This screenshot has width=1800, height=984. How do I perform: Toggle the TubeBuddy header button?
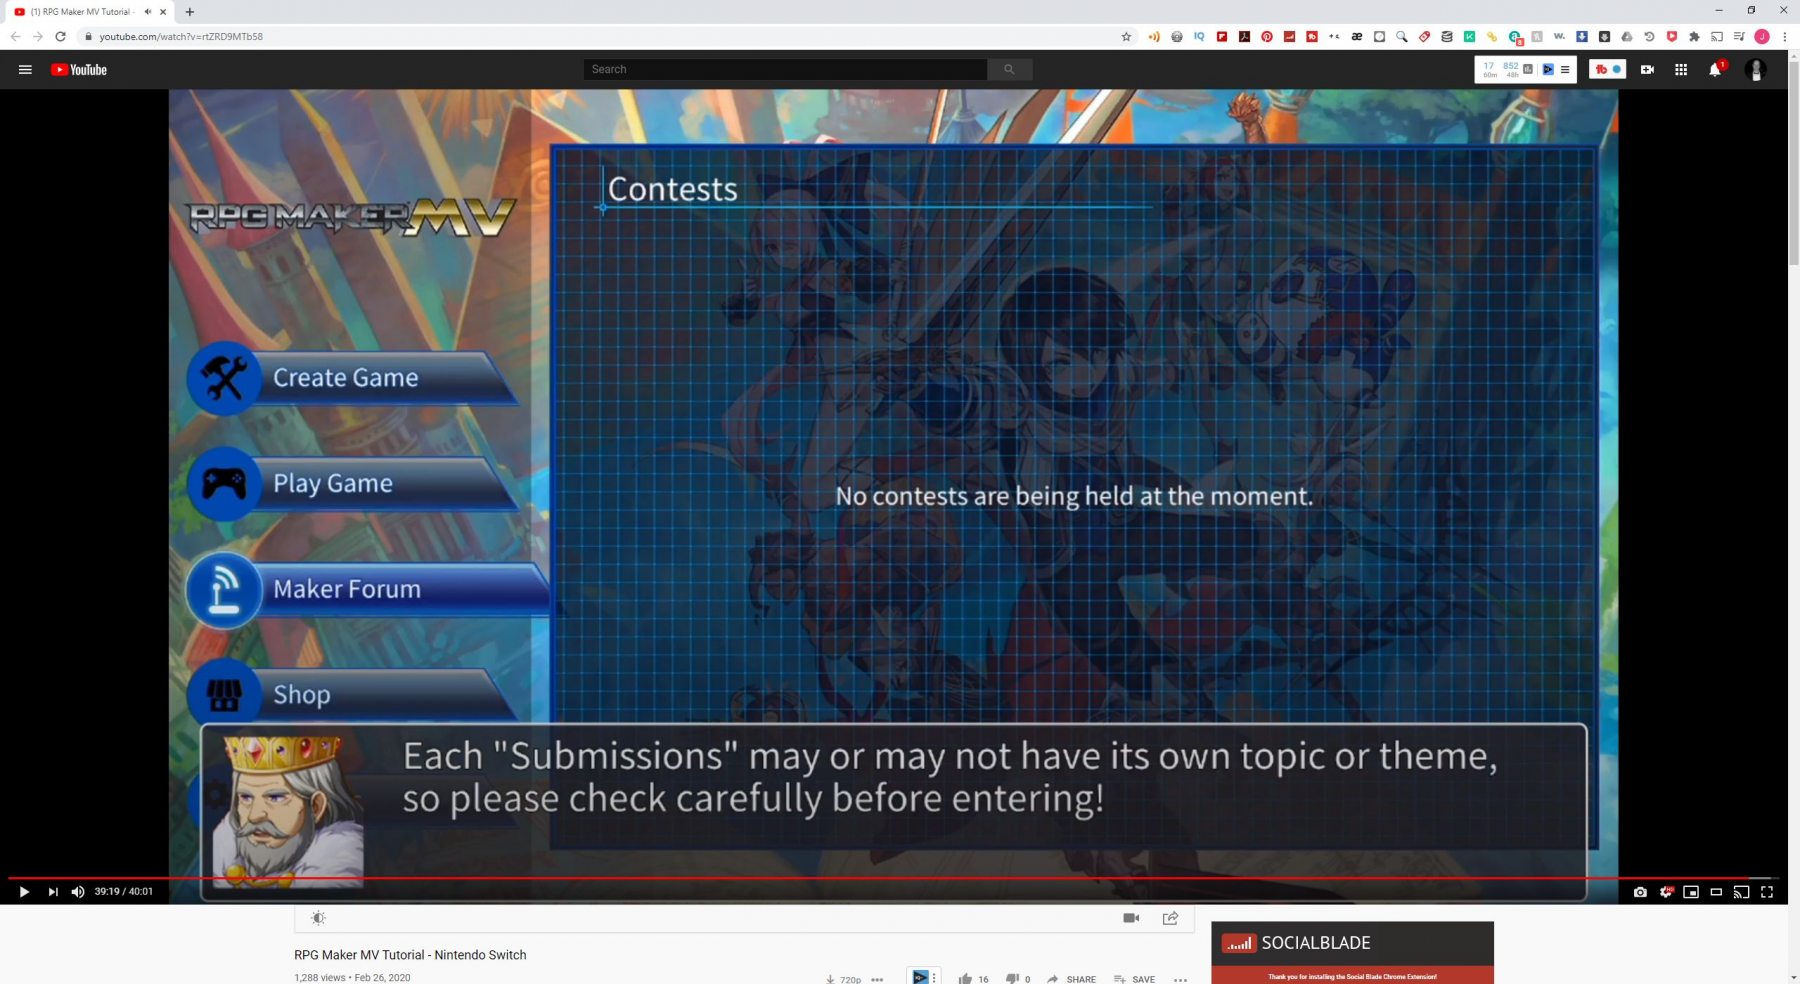pos(1607,69)
